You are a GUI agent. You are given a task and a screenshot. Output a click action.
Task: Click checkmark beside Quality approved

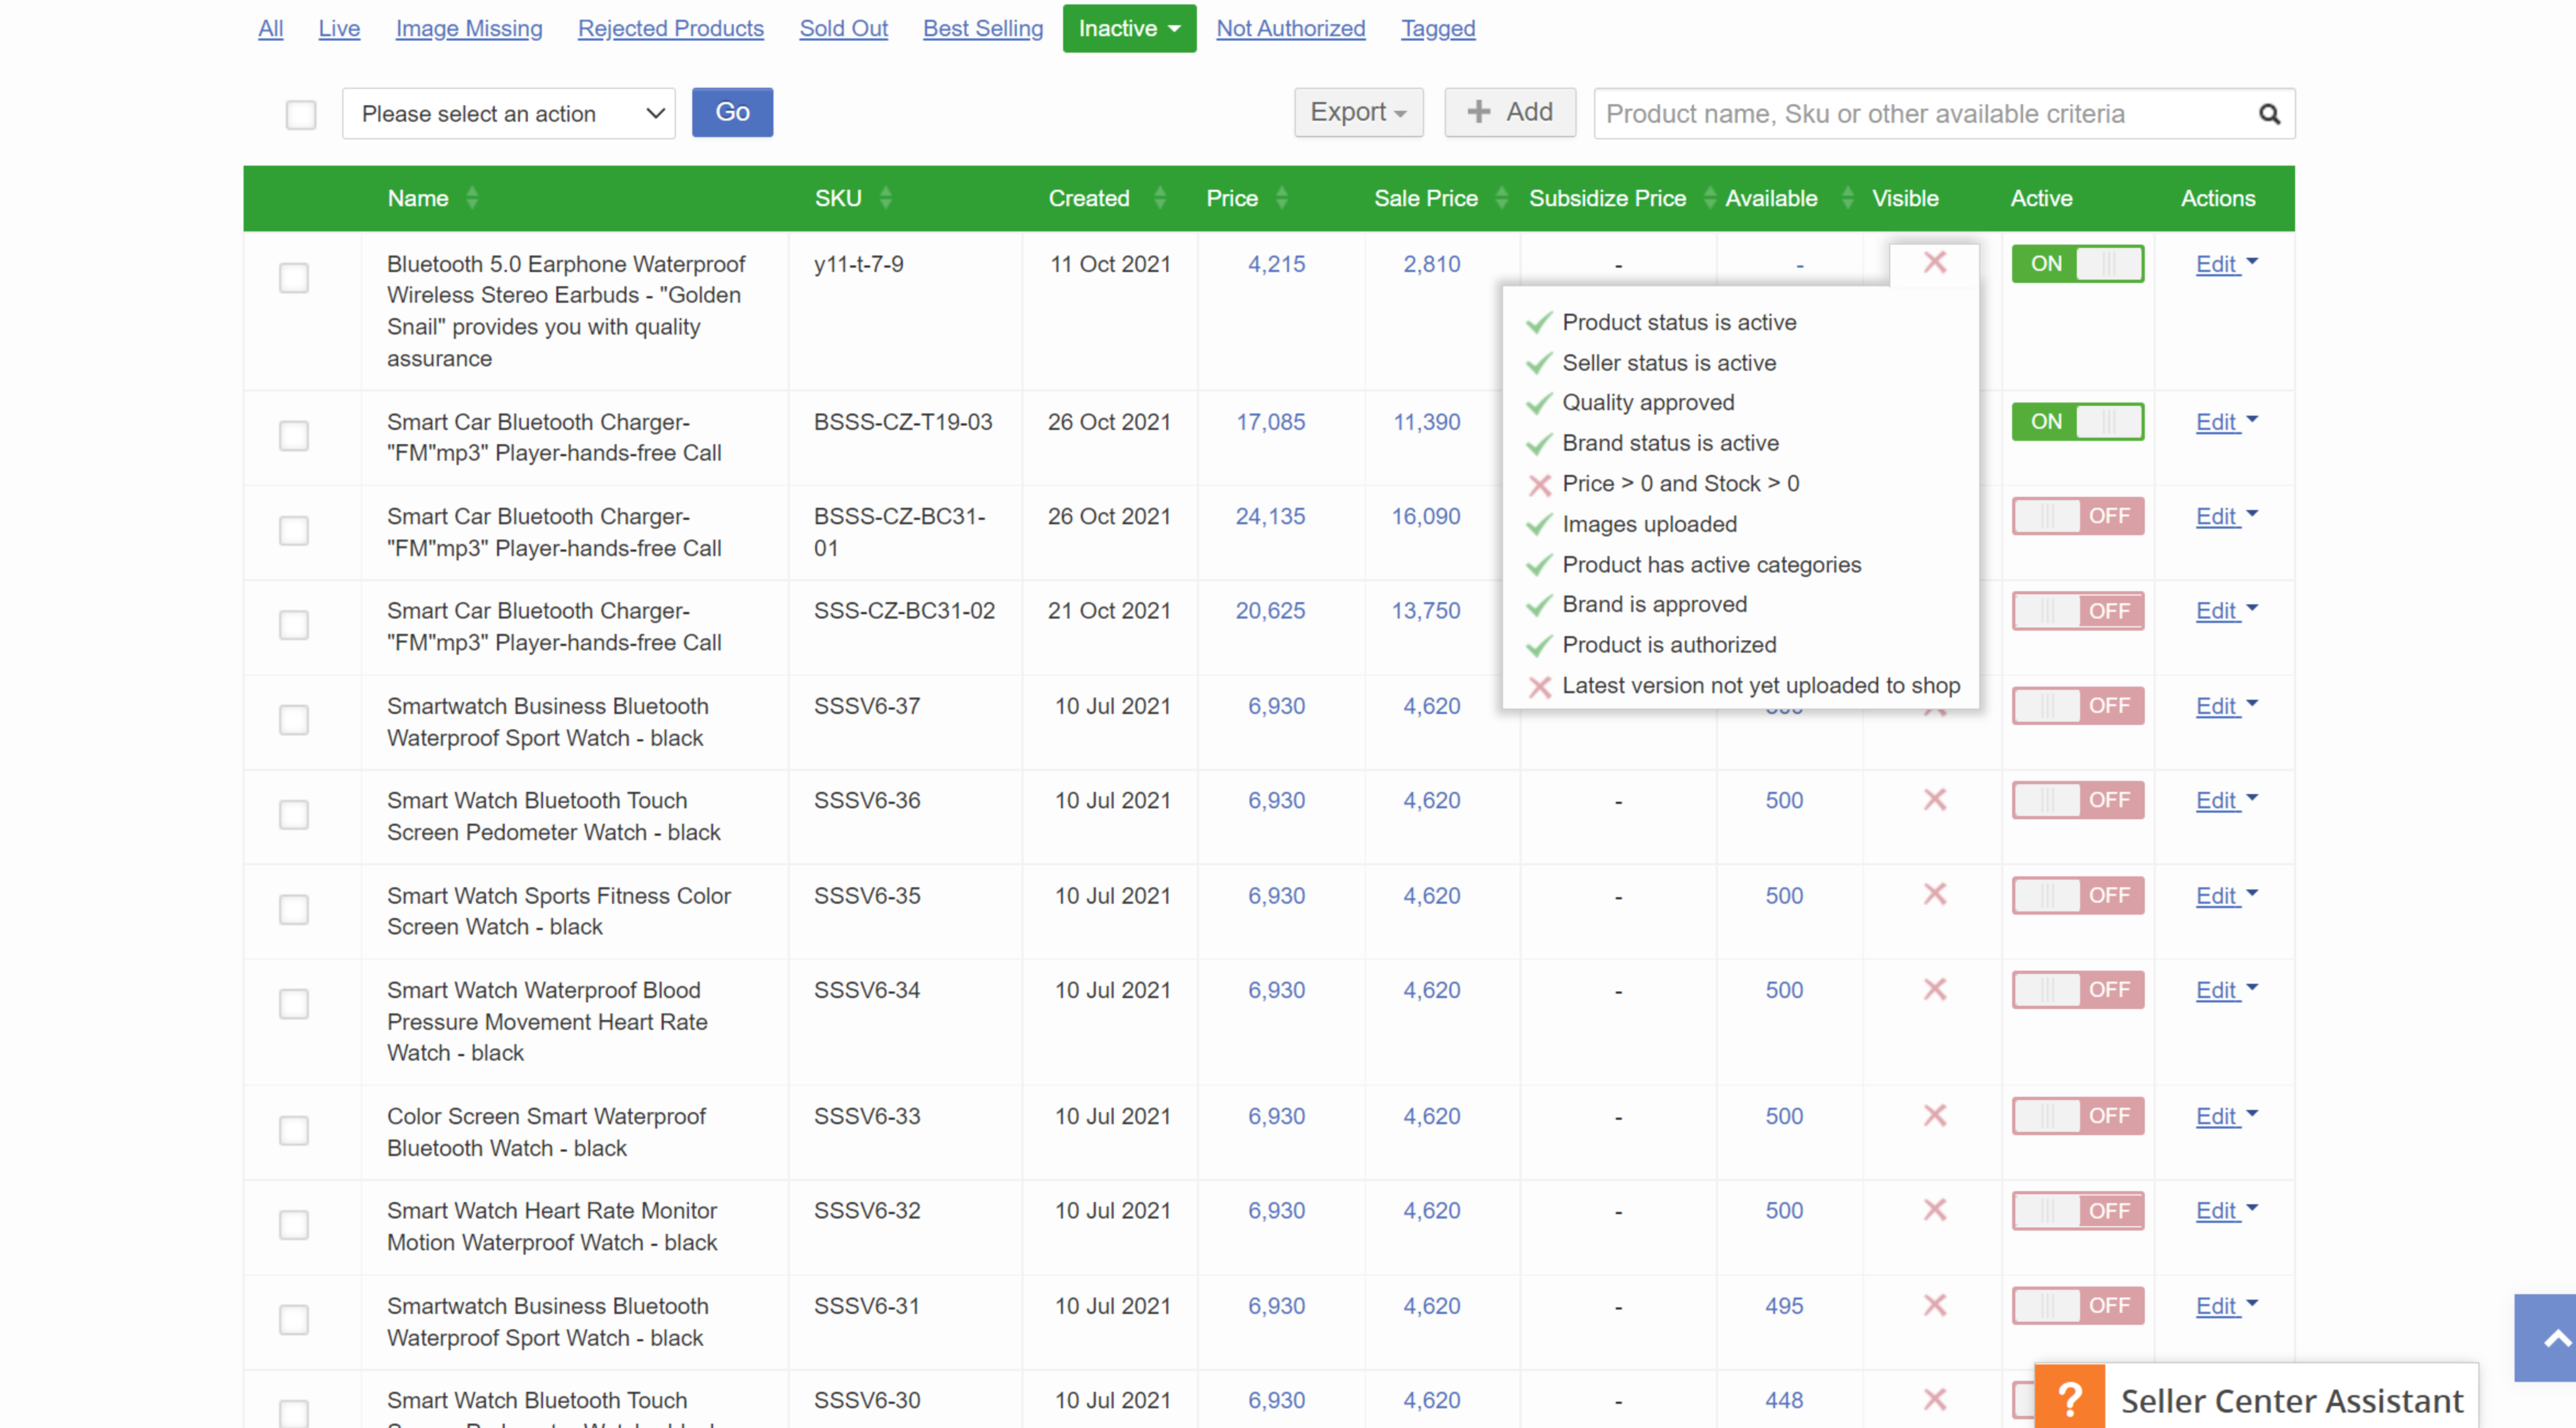[x=1539, y=403]
